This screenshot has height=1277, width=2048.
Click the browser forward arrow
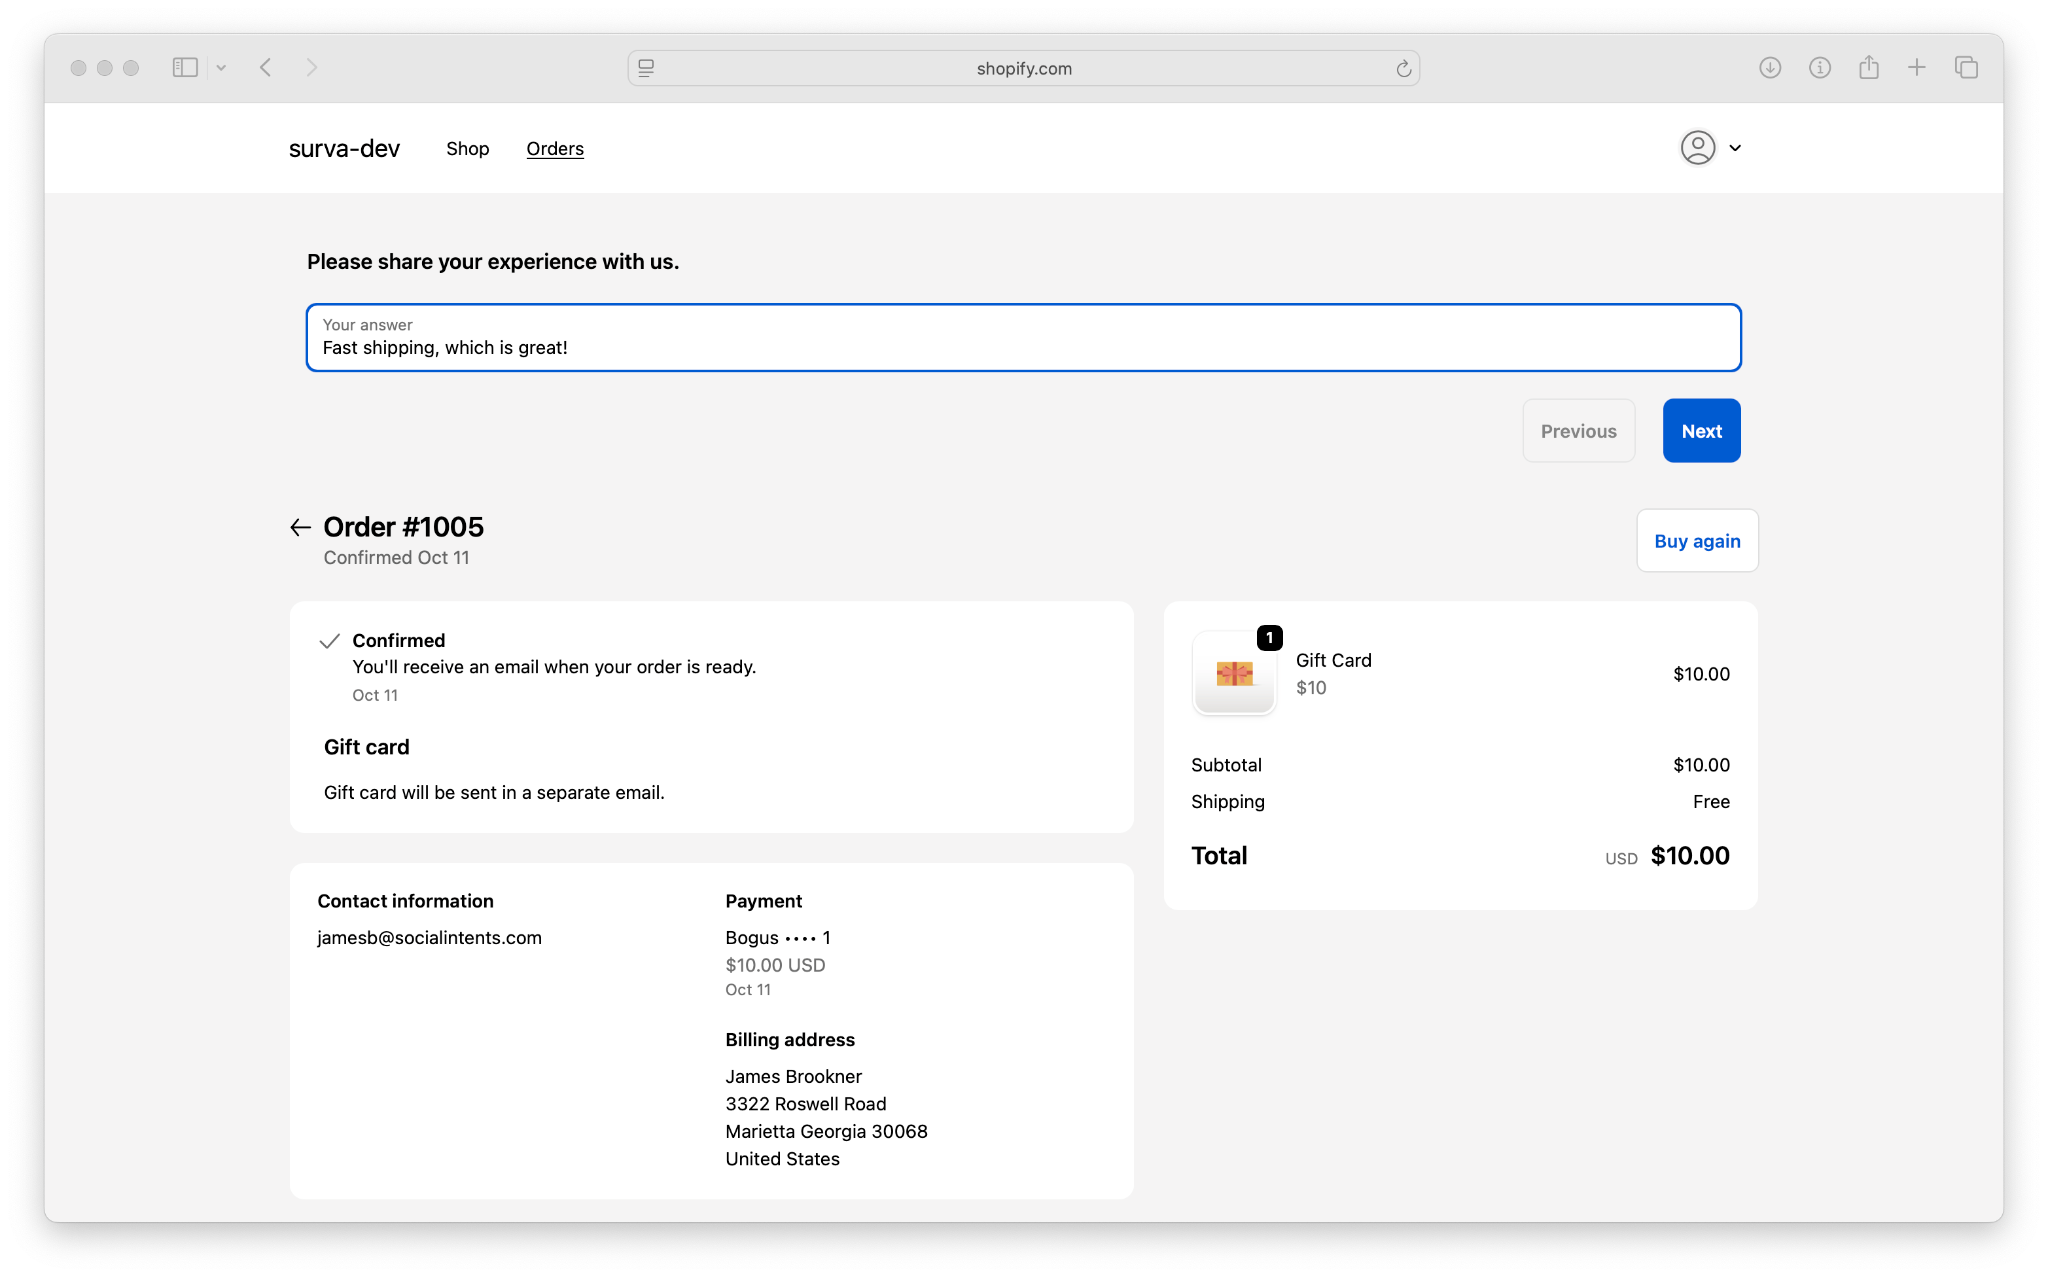tap(311, 68)
